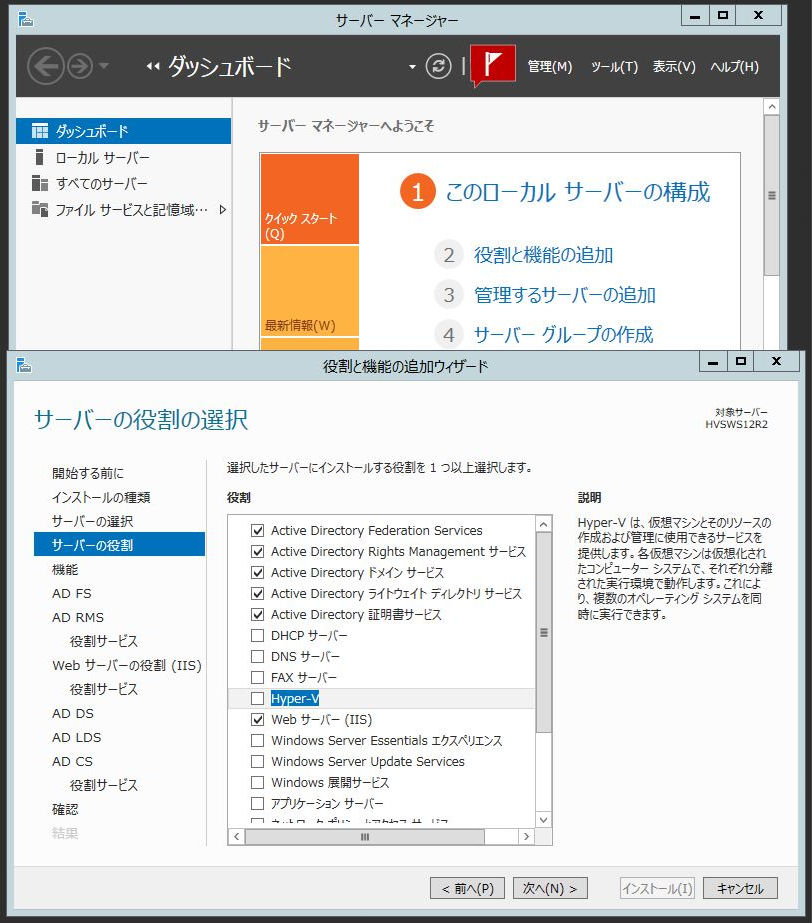
Task: Open the ヘルプ(H) menu
Action: tap(734, 67)
